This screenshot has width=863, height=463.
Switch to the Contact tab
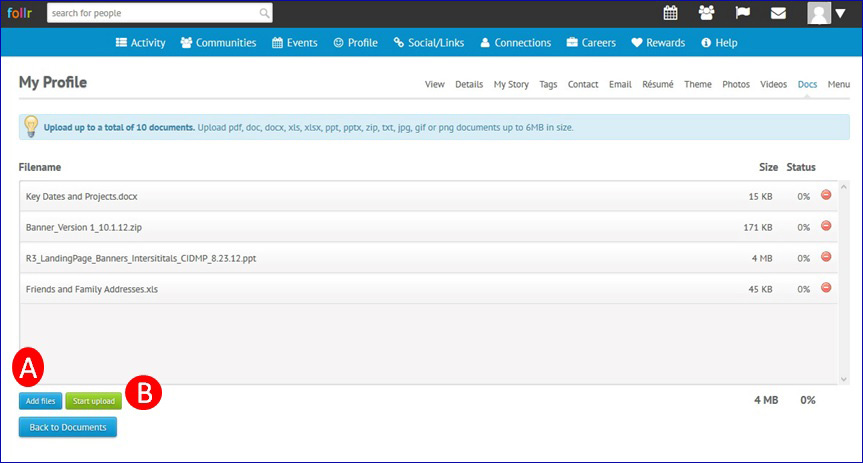(x=583, y=84)
